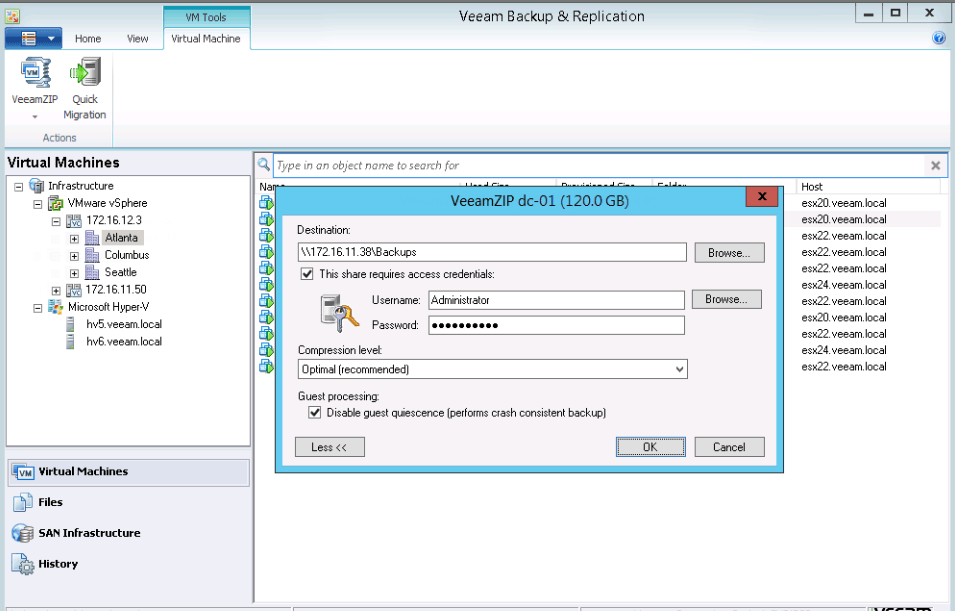This screenshot has height=611, width=955.
Task: Click the Seattle datacenter icon
Action: pyautogui.click(x=92, y=272)
